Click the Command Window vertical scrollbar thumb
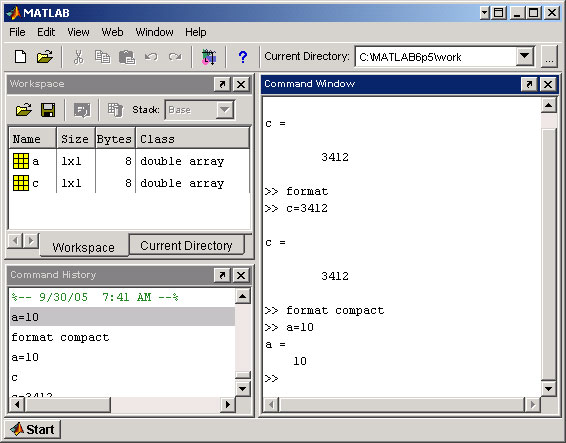Viewport: 566px width, 443px height. [549, 253]
